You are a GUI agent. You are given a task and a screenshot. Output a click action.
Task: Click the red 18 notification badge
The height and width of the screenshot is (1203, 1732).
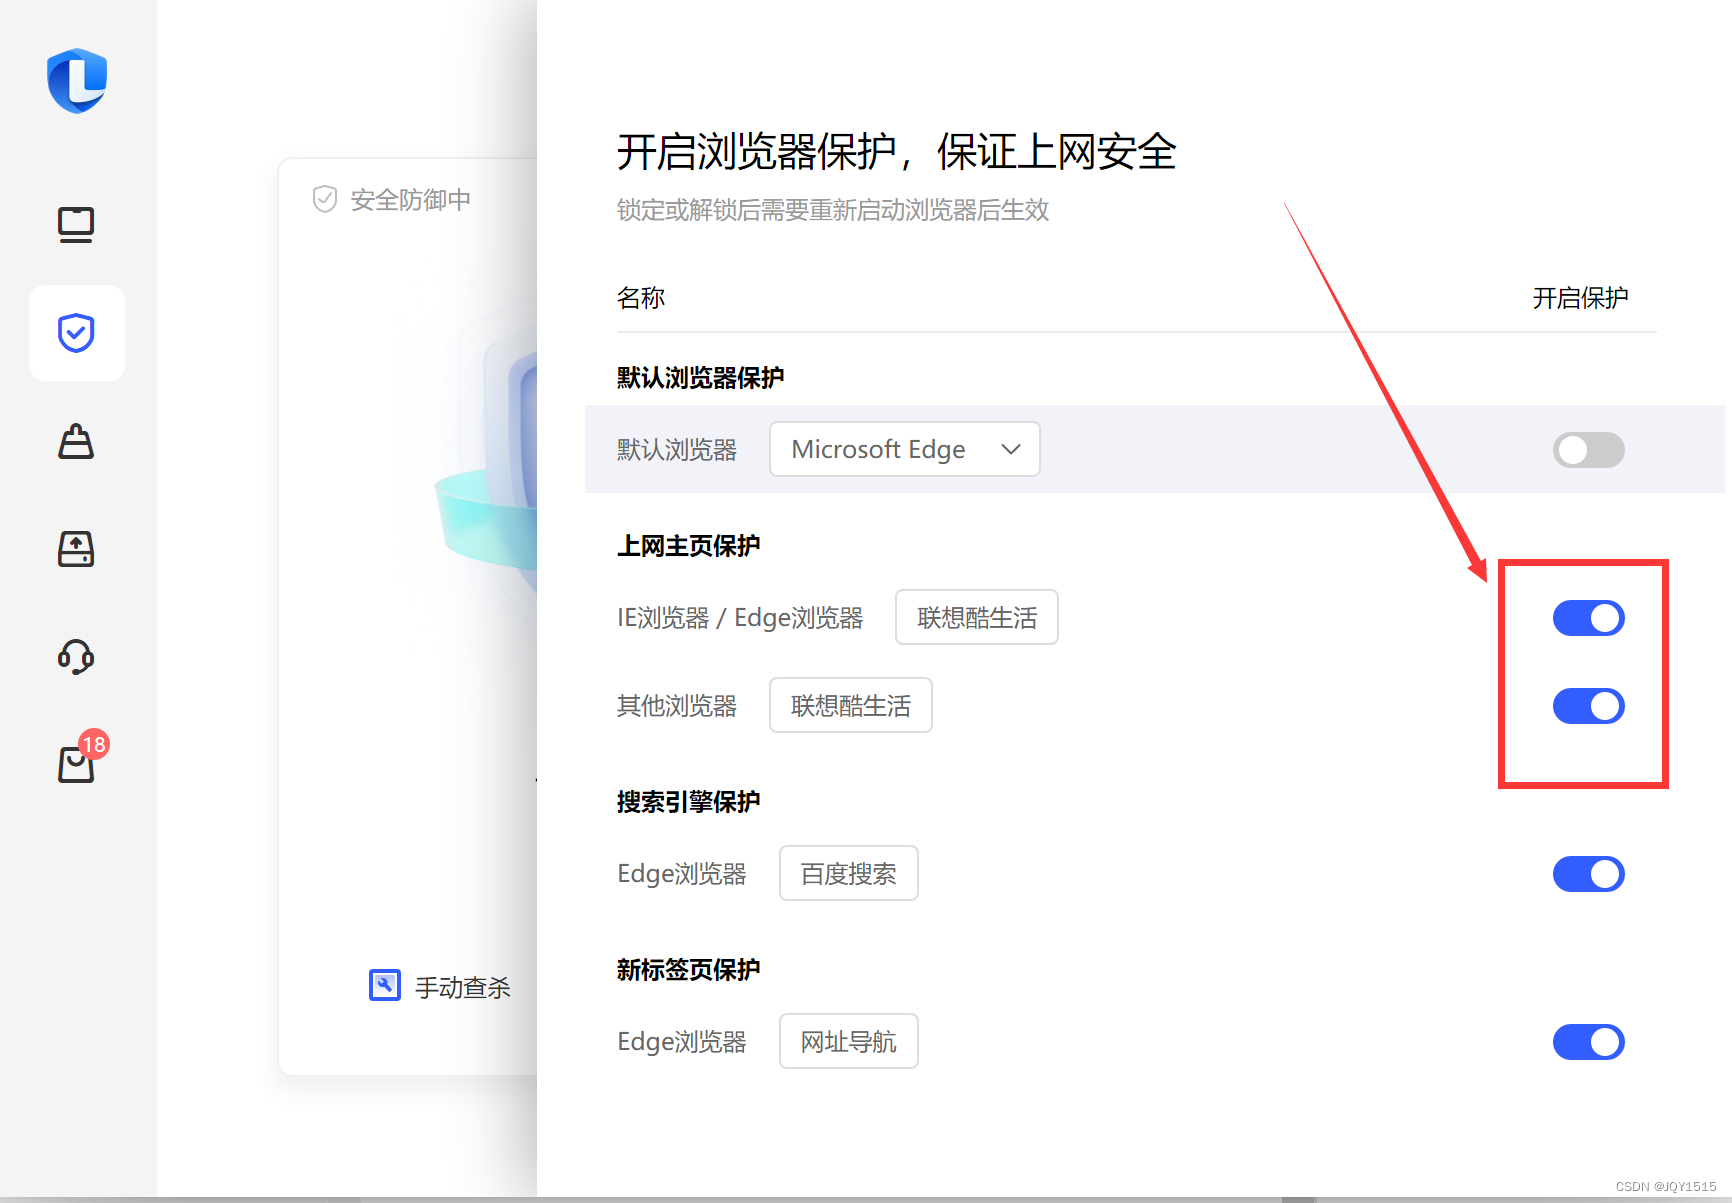(94, 744)
